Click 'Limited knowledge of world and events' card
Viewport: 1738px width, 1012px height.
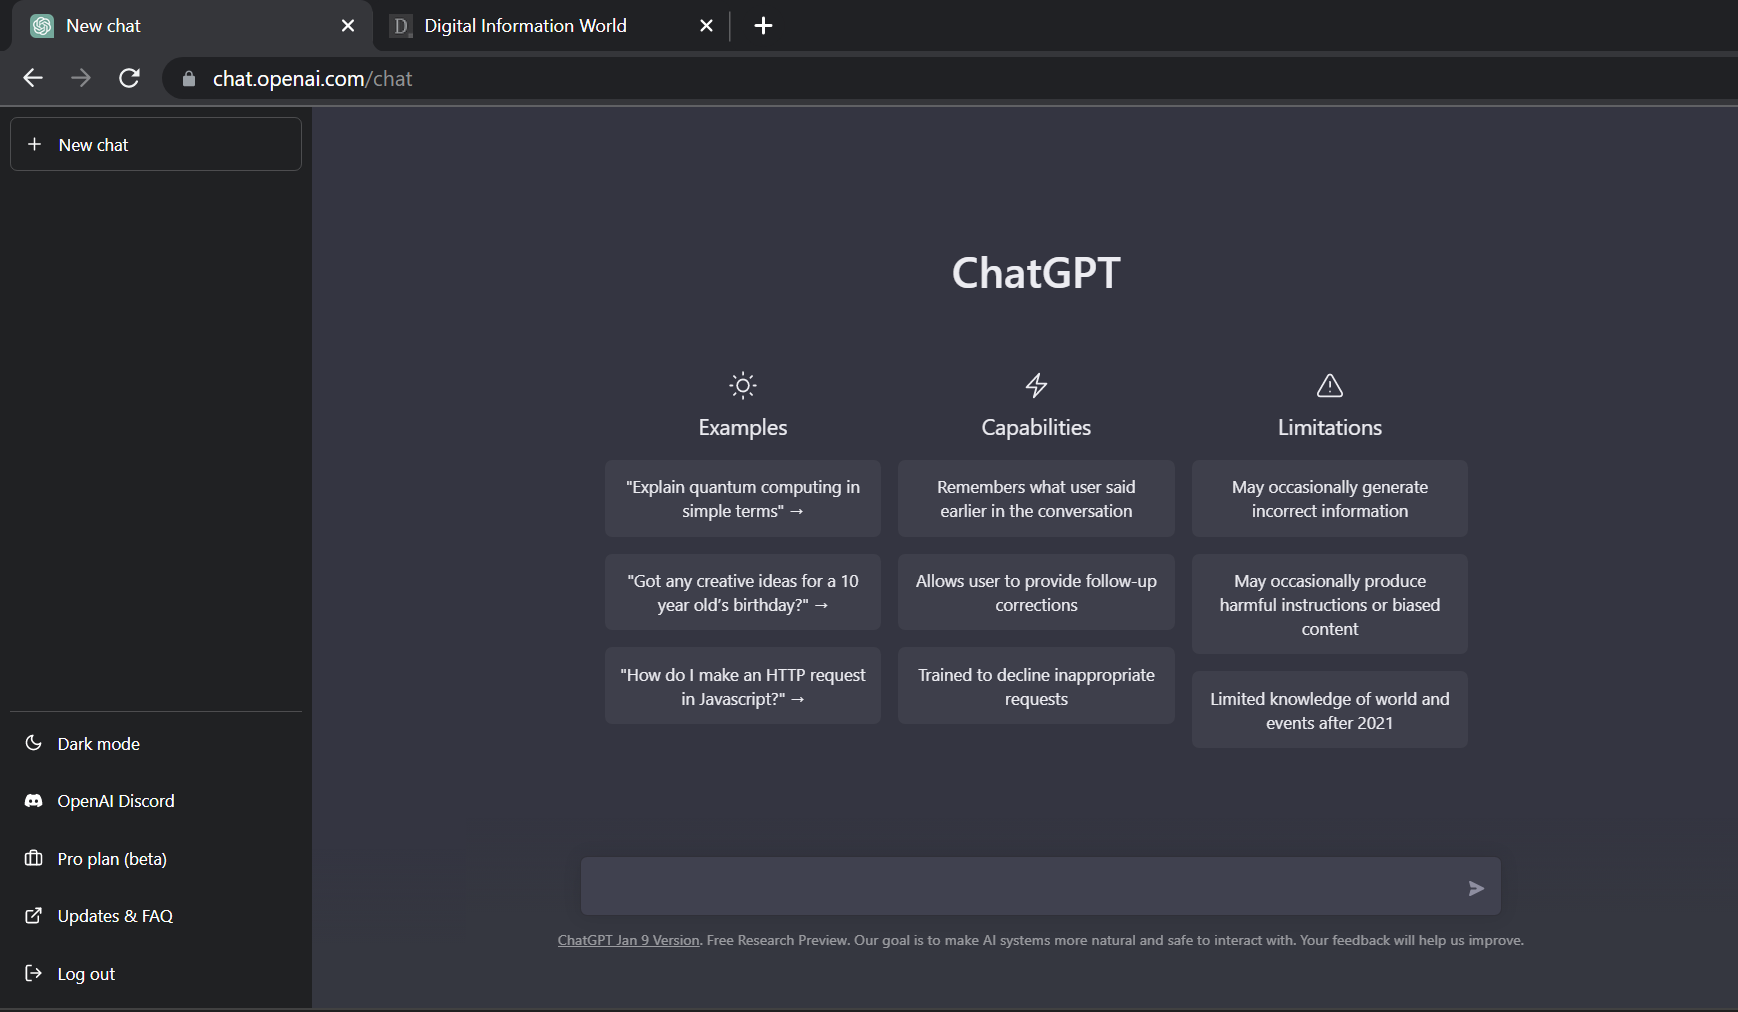(1330, 710)
